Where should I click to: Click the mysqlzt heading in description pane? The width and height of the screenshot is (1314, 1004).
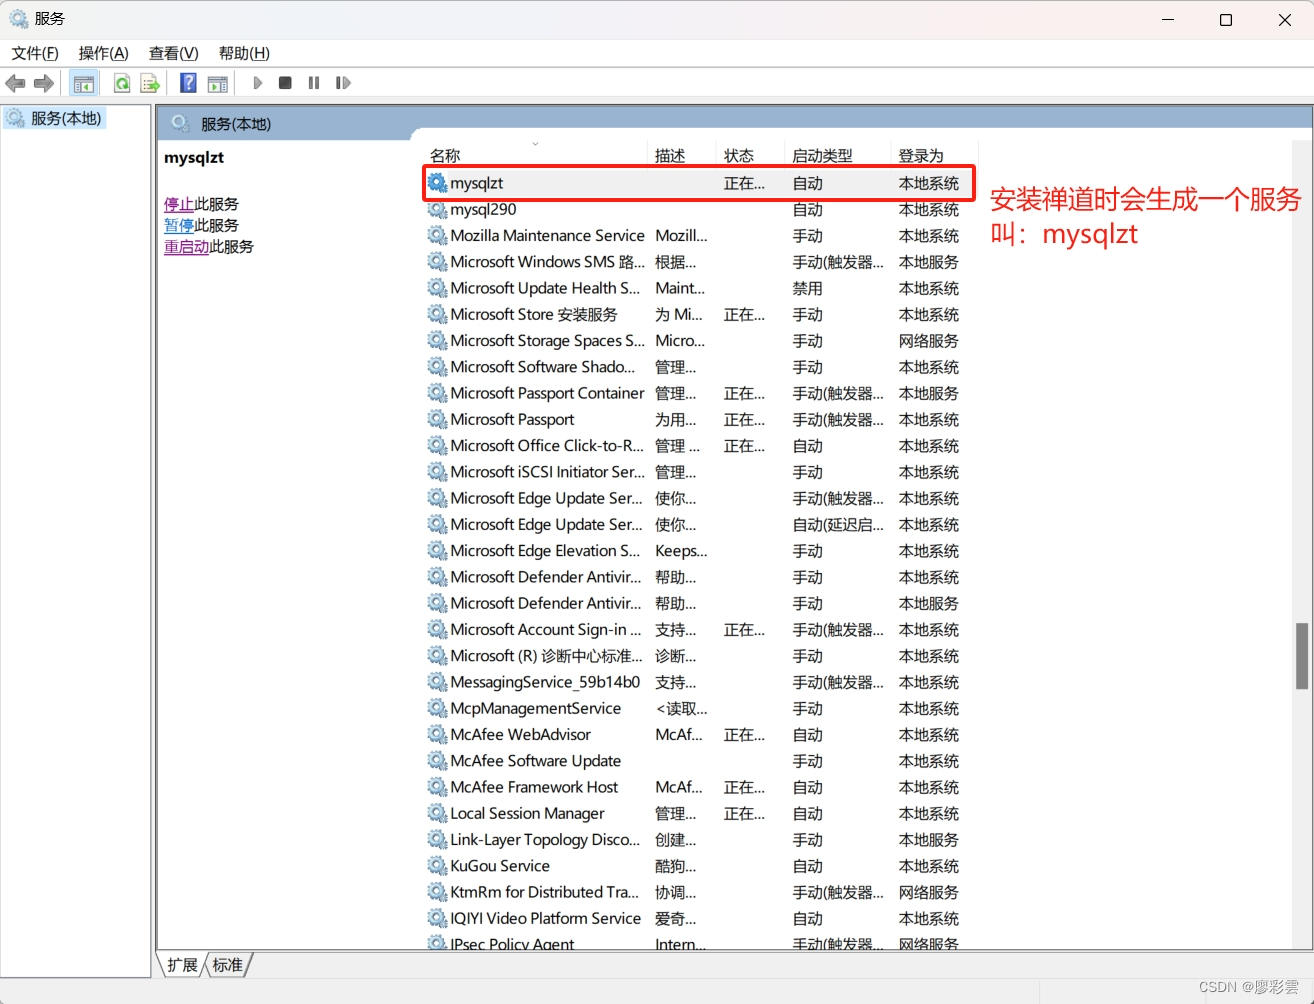pos(194,157)
